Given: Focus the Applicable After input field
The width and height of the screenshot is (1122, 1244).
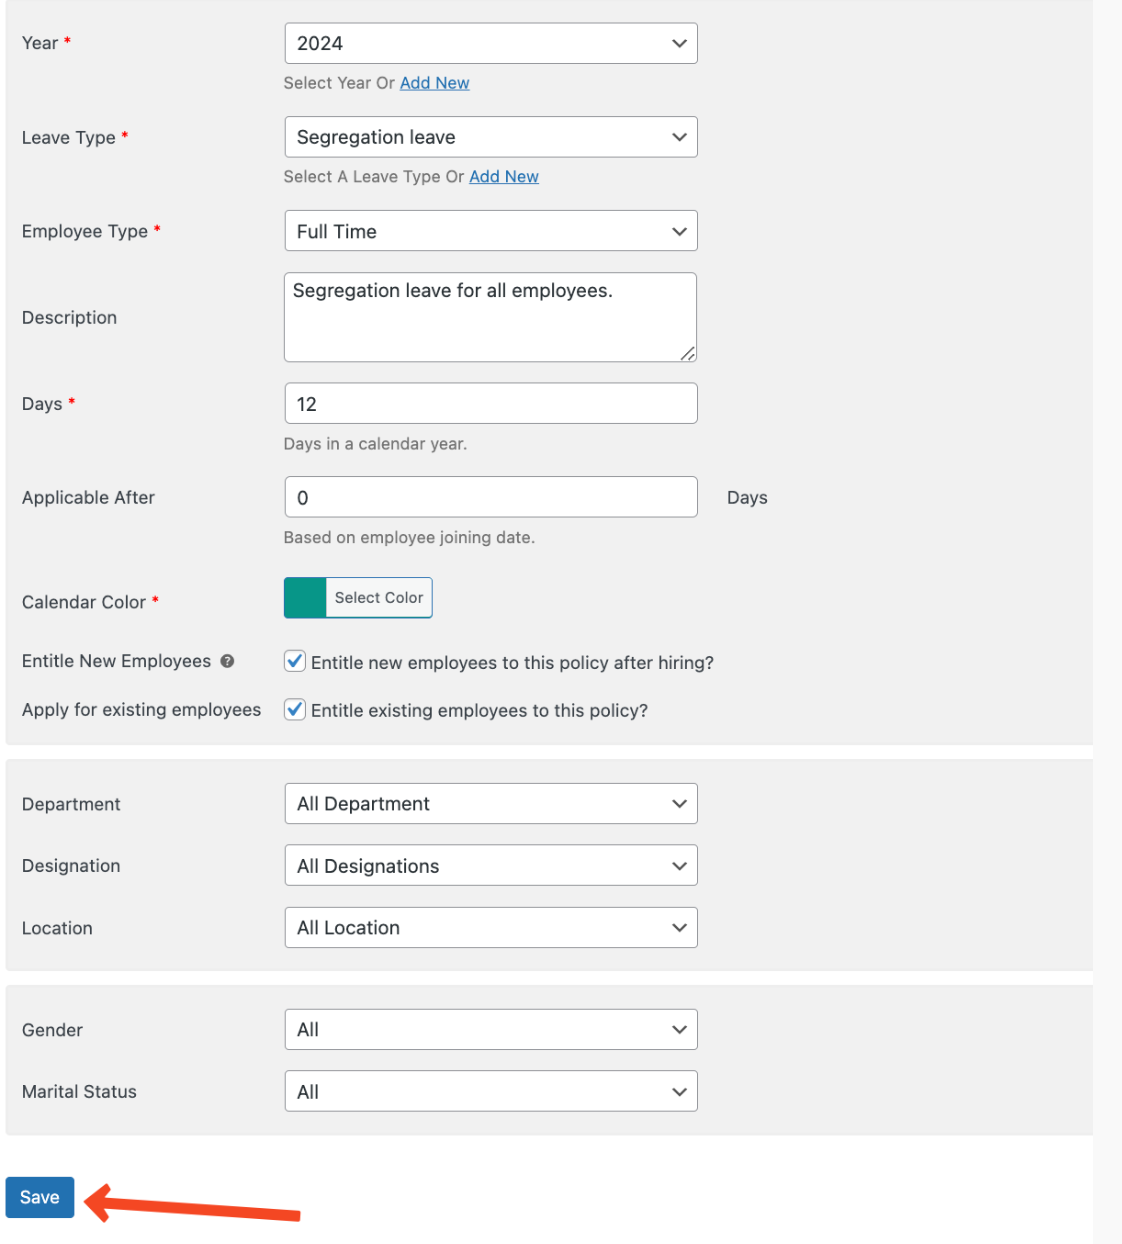Looking at the screenshot, I should tap(490, 498).
